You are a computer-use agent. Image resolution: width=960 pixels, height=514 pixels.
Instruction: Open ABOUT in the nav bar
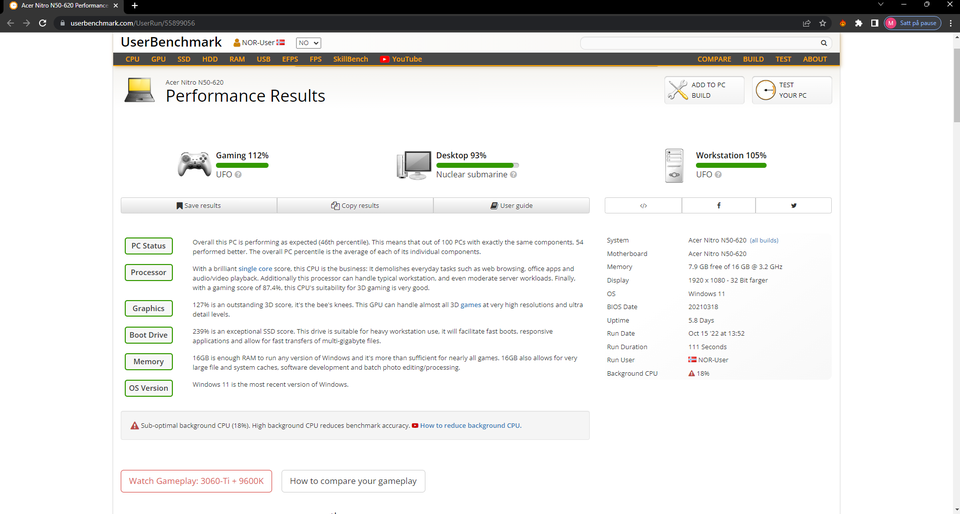pyautogui.click(x=815, y=59)
